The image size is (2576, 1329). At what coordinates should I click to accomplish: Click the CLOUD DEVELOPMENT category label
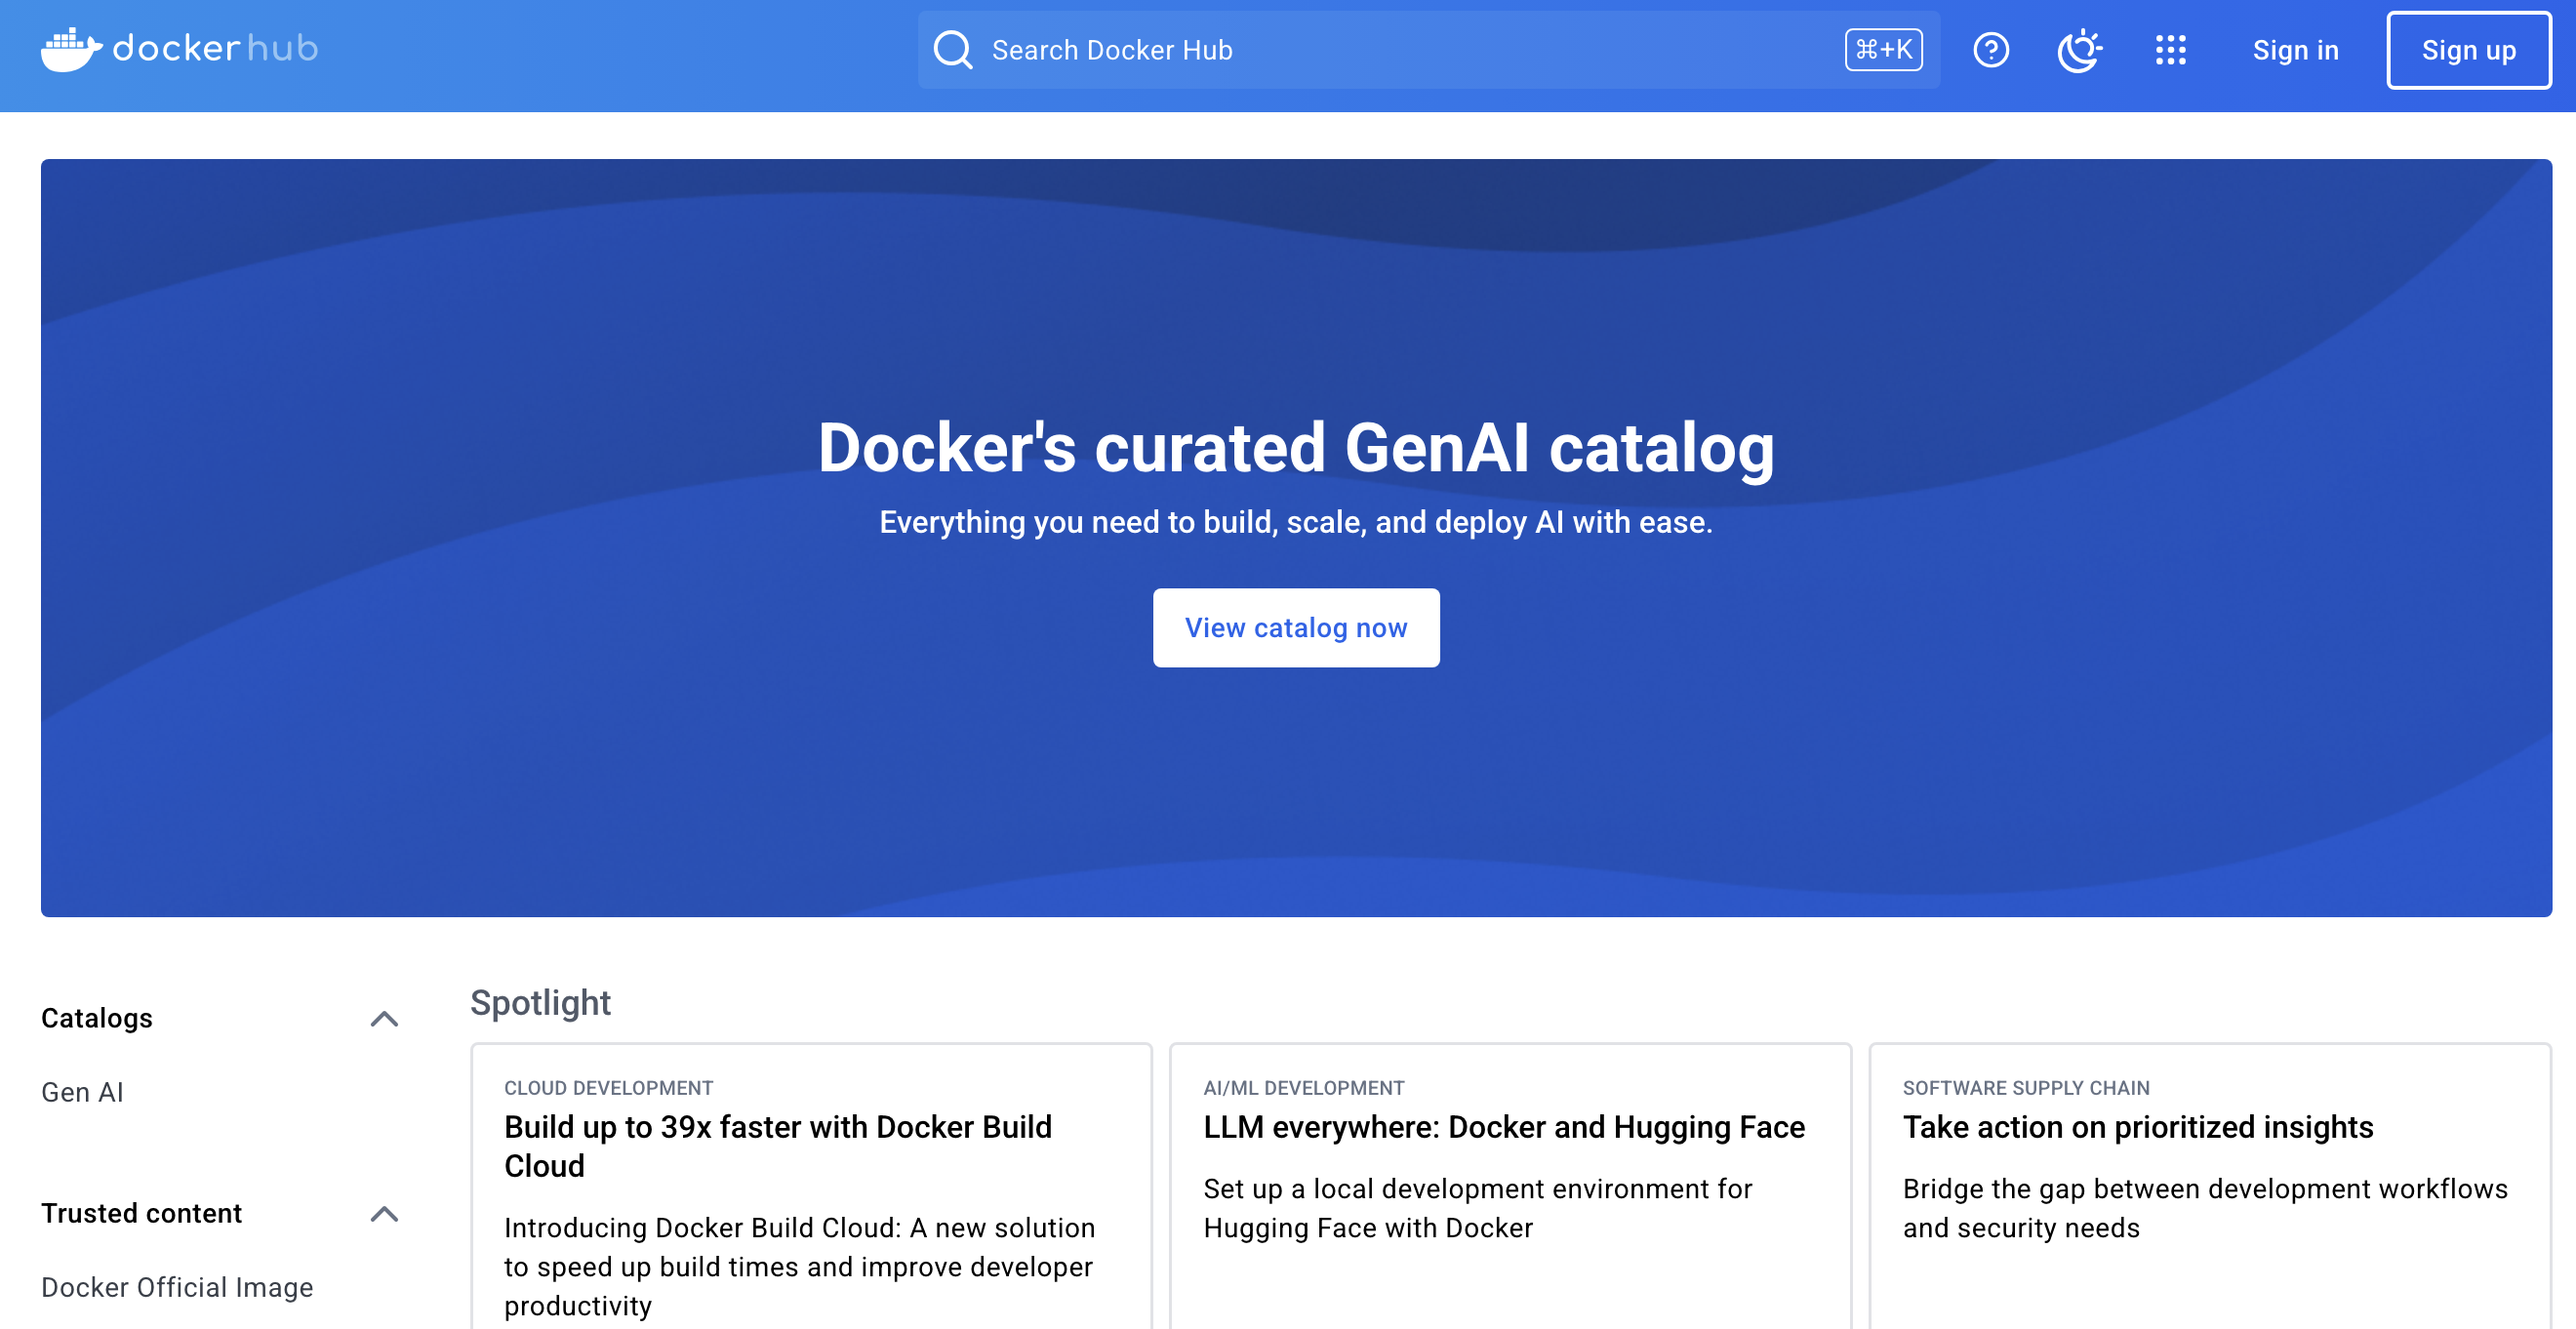(x=608, y=1088)
